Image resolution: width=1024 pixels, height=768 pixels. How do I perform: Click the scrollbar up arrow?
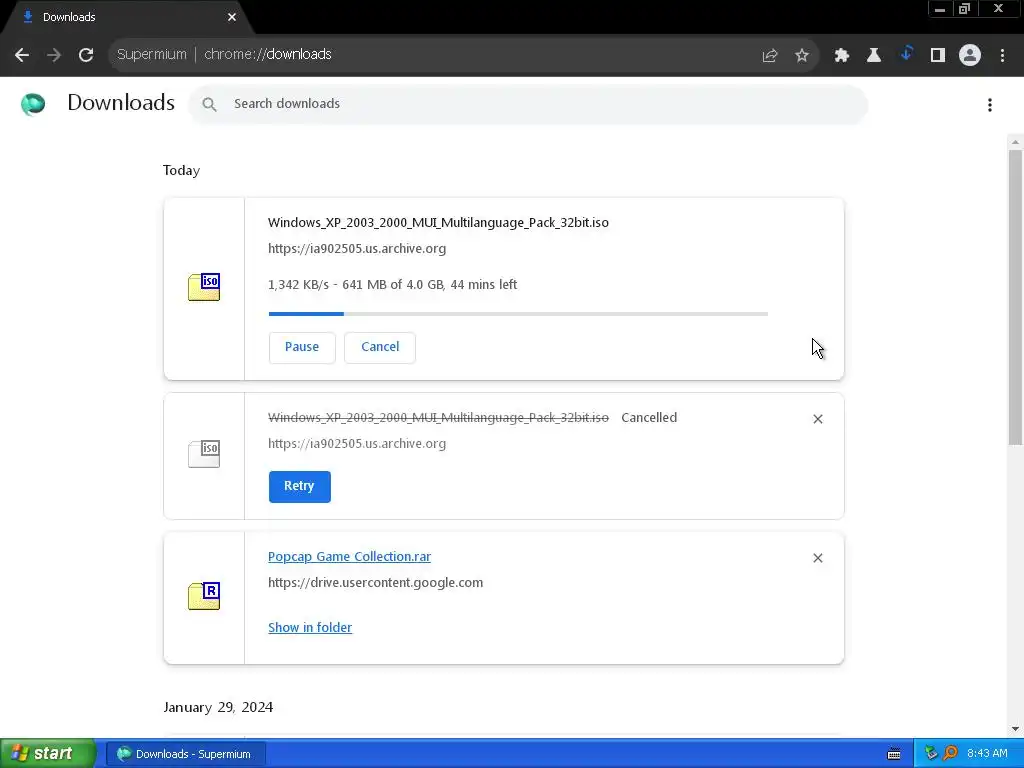(1015, 142)
